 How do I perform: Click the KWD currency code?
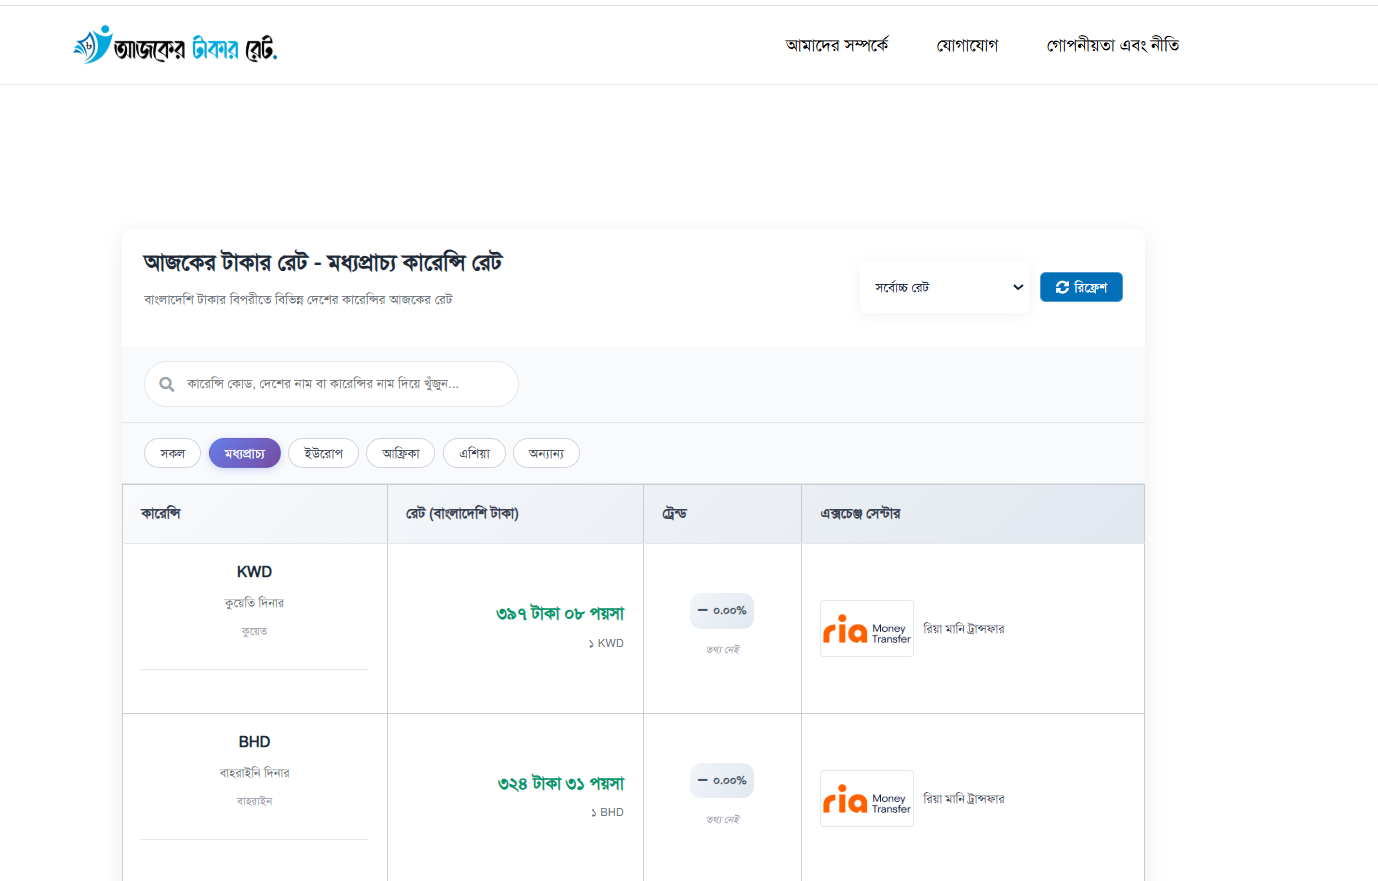pyautogui.click(x=254, y=572)
